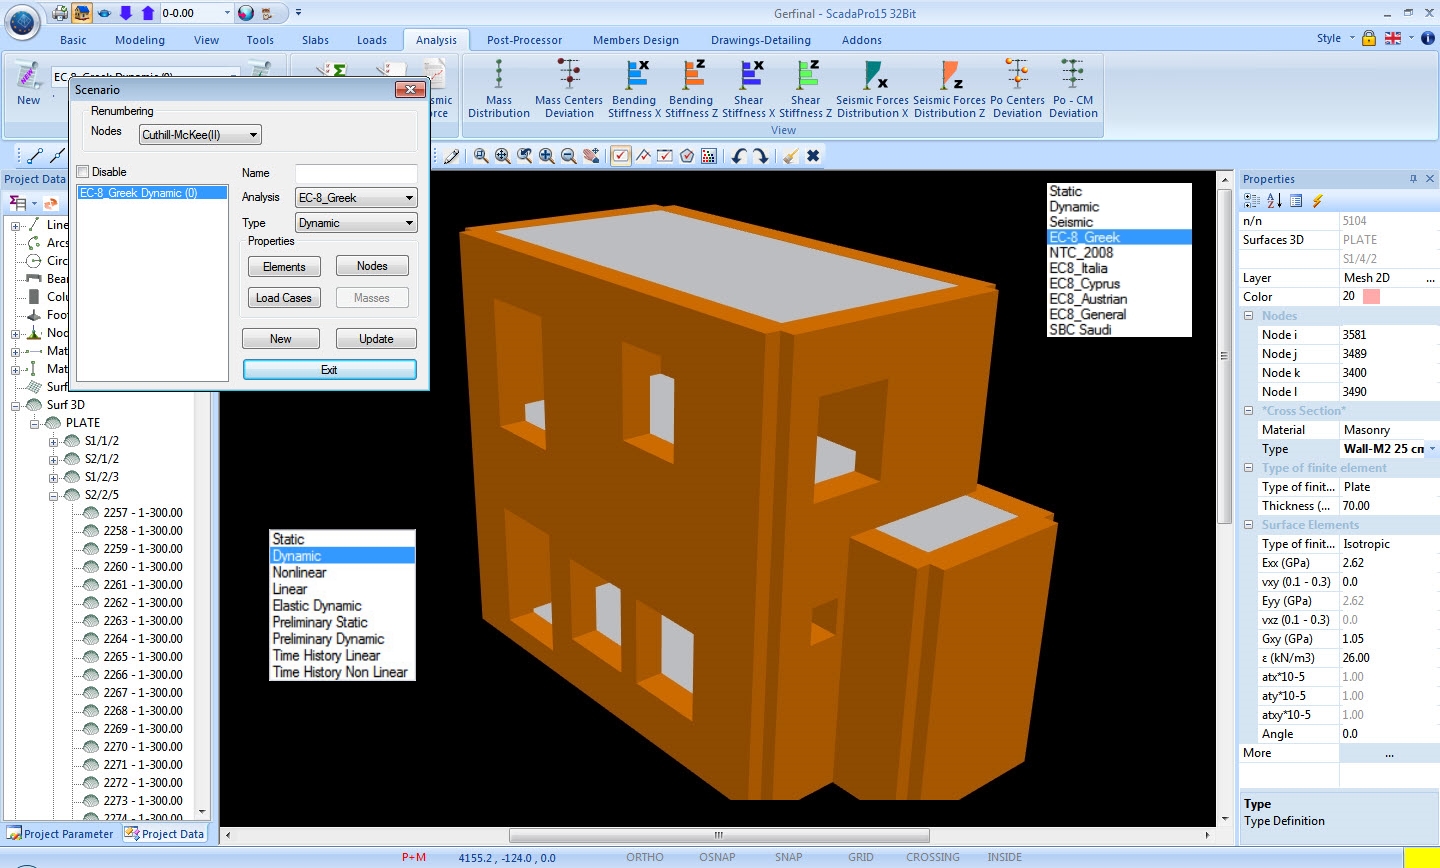Click the undo arrow in the toolbar
1440x868 pixels.
click(738, 156)
